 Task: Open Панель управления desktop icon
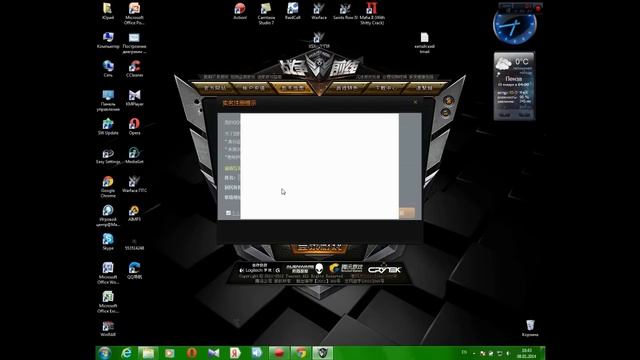pos(108,100)
